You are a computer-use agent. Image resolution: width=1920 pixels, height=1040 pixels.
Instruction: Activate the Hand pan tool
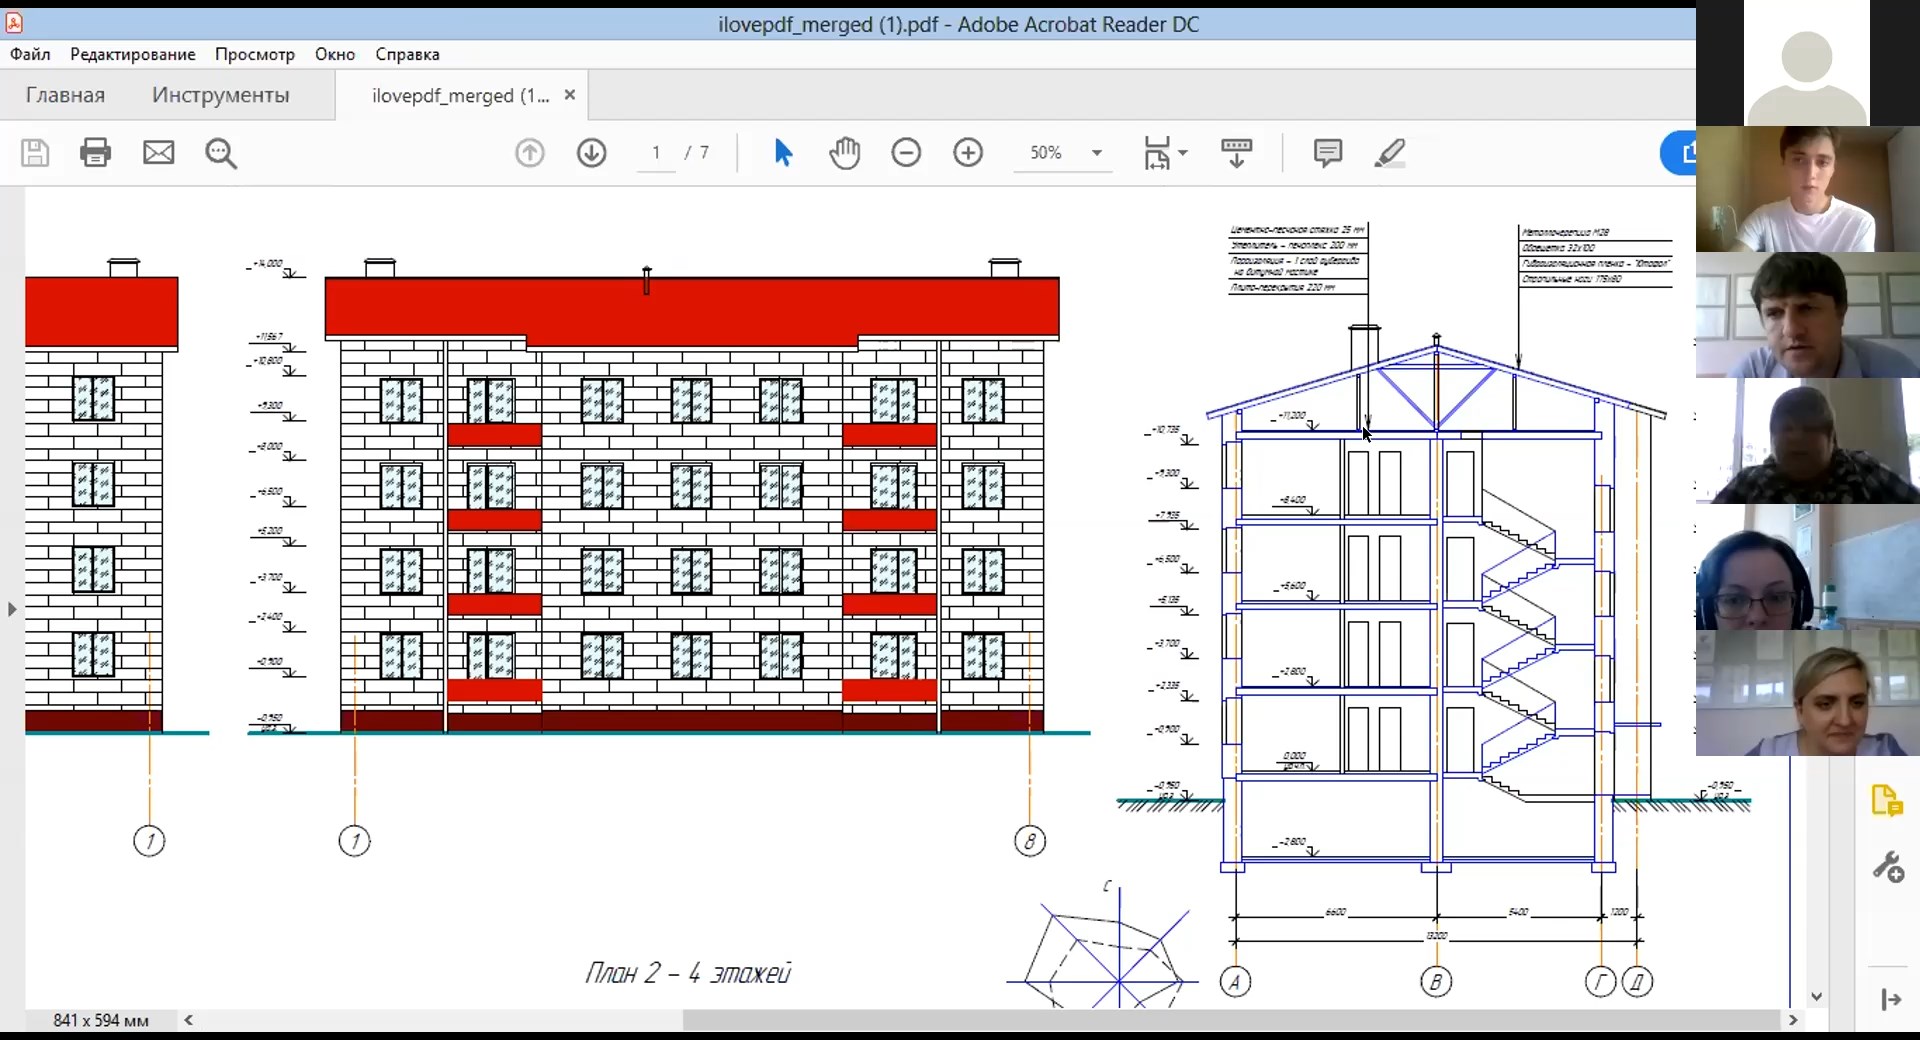coord(845,153)
